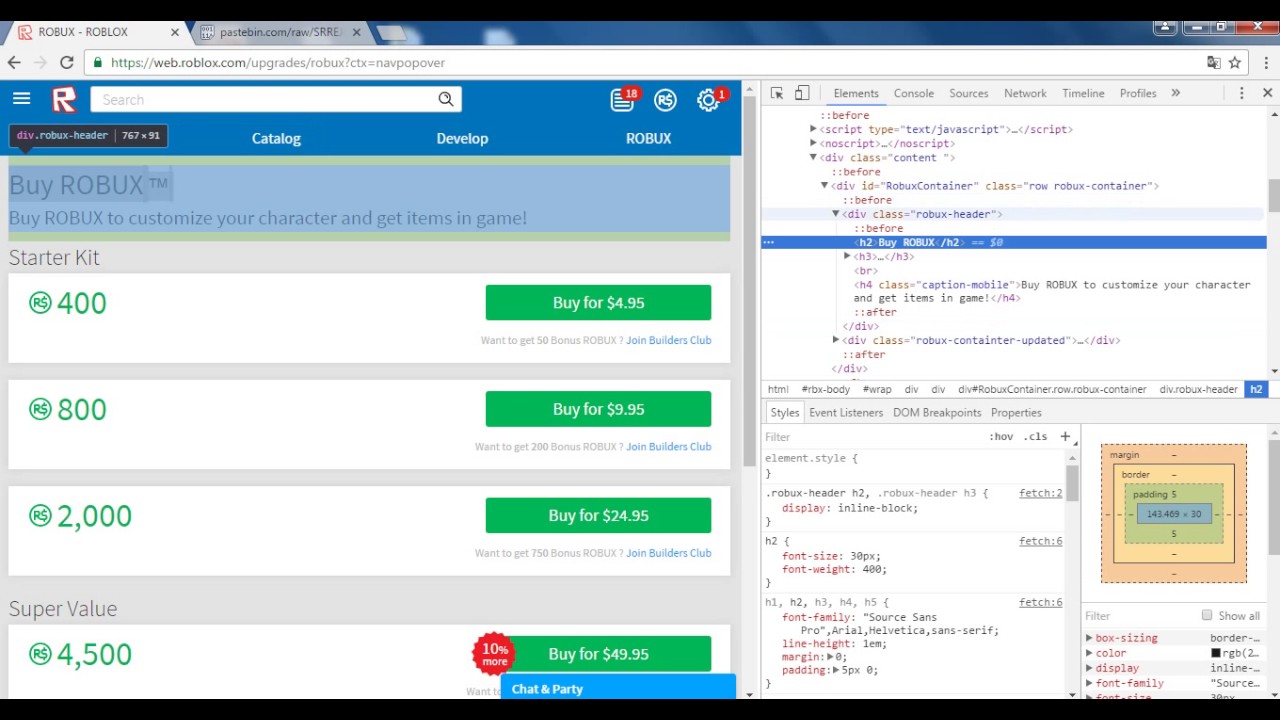Expand the script text/javascript node
Image resolution: width=1280 pixels, height=720 pixels.
pos(813,129)
